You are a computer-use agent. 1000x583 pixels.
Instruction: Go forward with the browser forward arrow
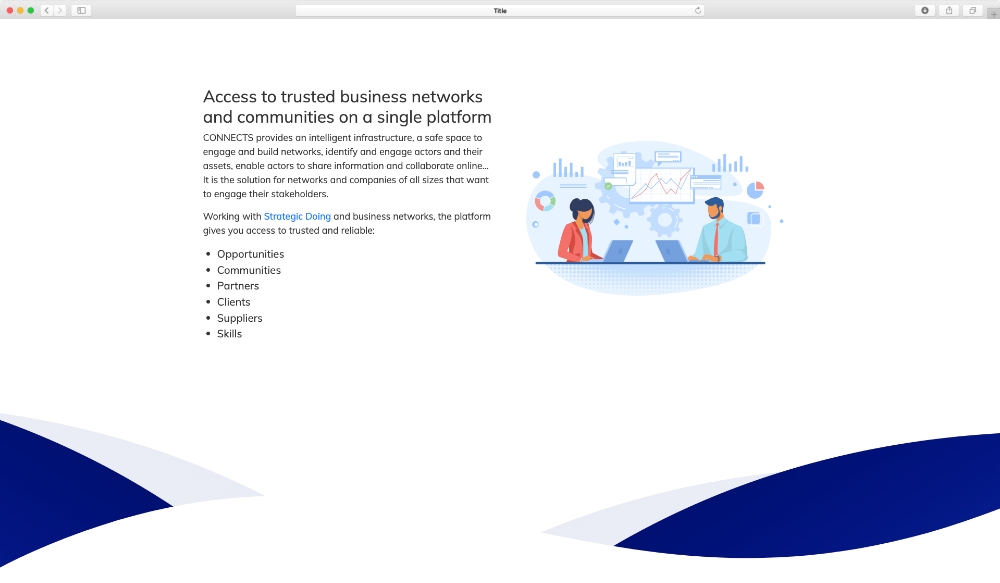pyautogui.click(x=60, y=10)
